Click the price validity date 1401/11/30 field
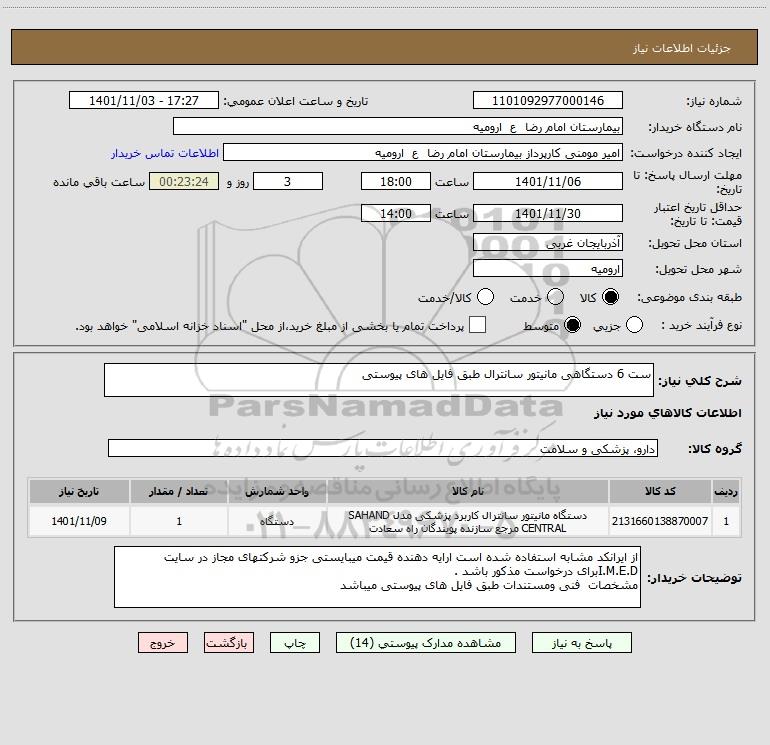 click(548, 214)
